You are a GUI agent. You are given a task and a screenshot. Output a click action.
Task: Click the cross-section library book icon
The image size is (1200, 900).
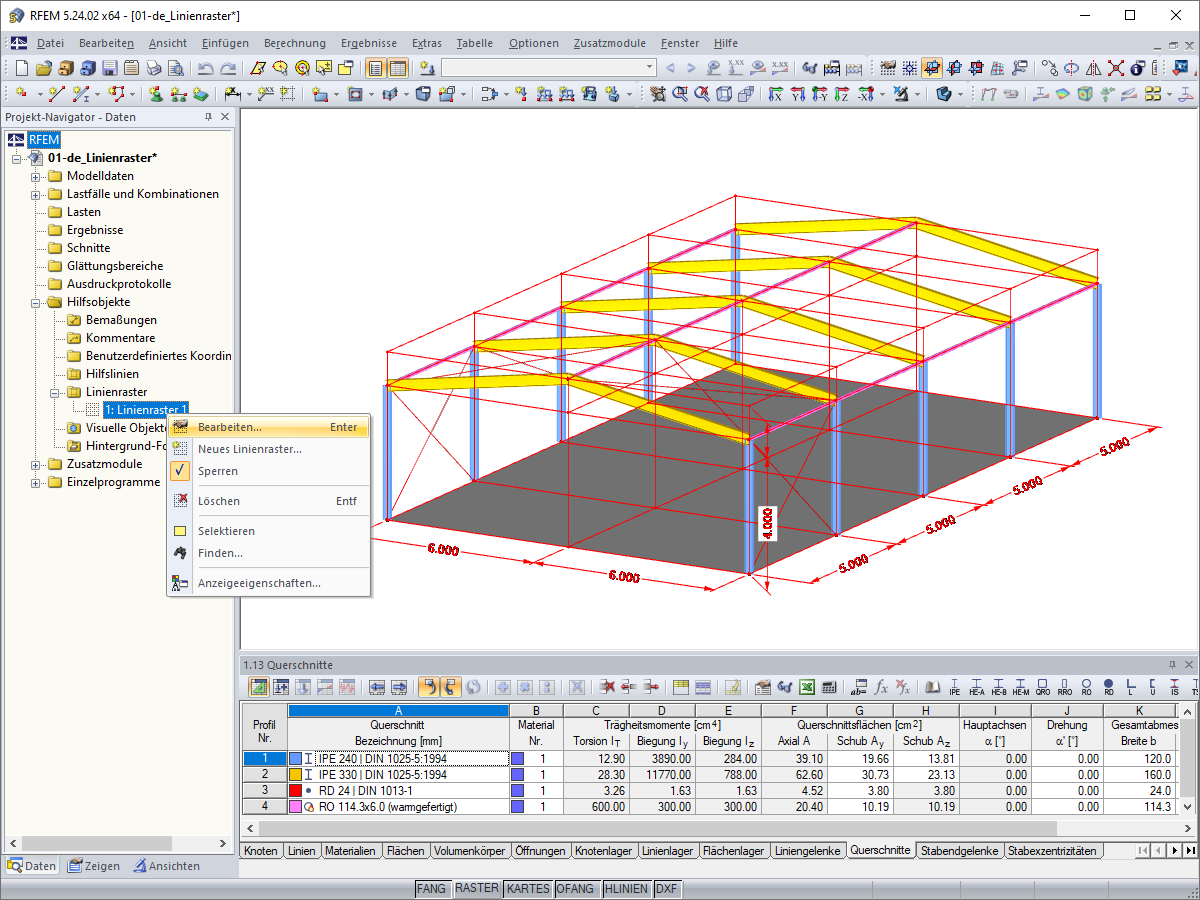pyautogui.click(x=932, y=687)
